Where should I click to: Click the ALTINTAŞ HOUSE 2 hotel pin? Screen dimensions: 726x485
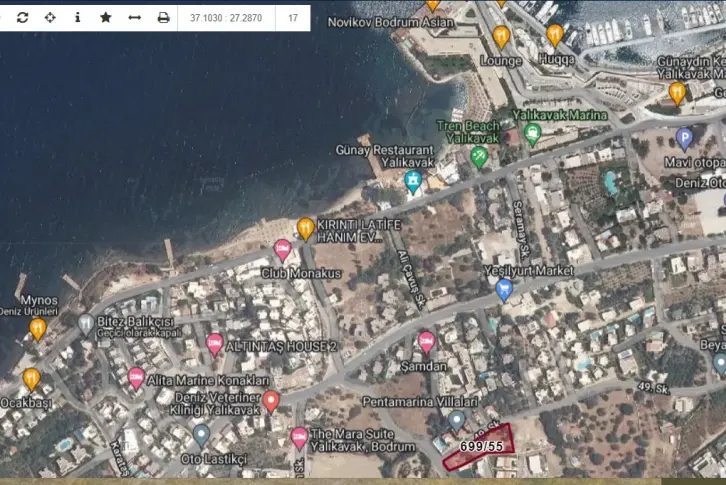(x=215, y=345)
